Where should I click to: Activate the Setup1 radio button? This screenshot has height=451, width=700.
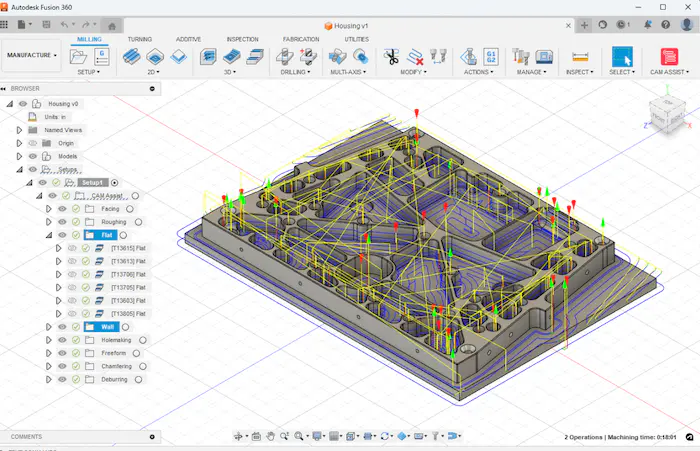115,183
